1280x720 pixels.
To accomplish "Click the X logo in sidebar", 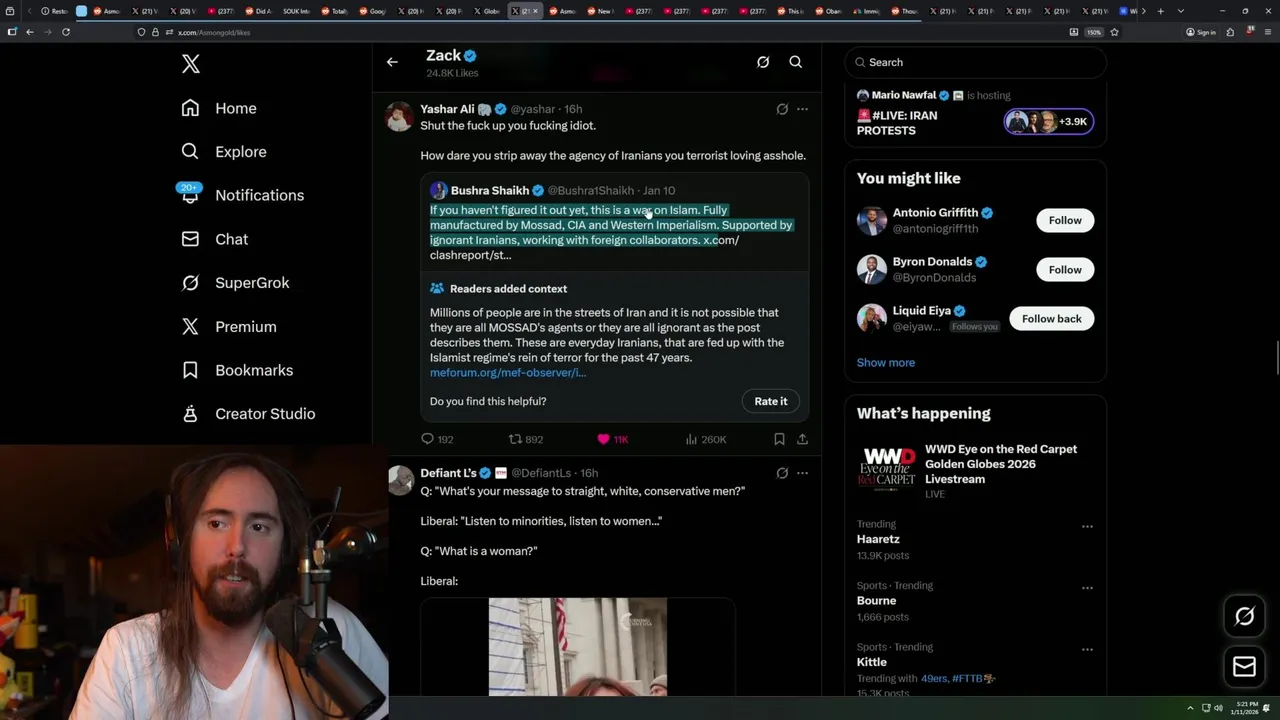I will [x=191, y=64].
